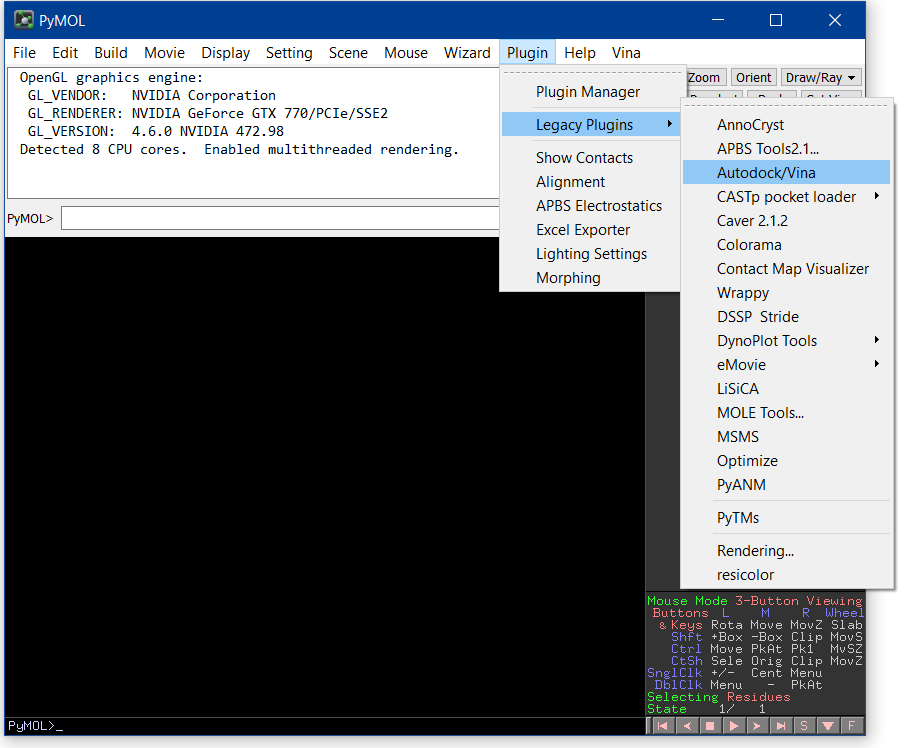This screenshot has height=748, width=906.
Task: Select the Optimize plugin
Action: click(x=786, y=461)
